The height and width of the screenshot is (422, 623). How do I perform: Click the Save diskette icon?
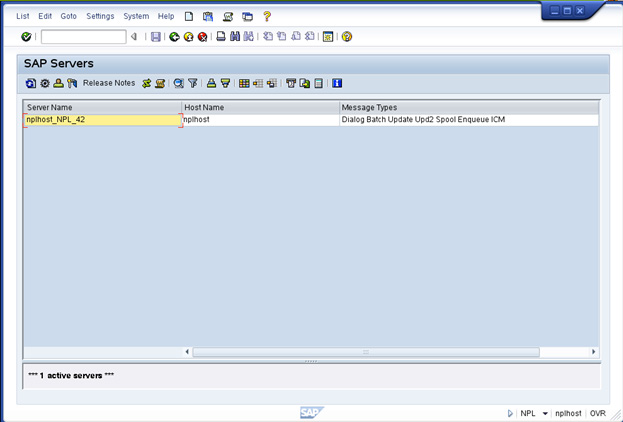click(x=155, y=37)
